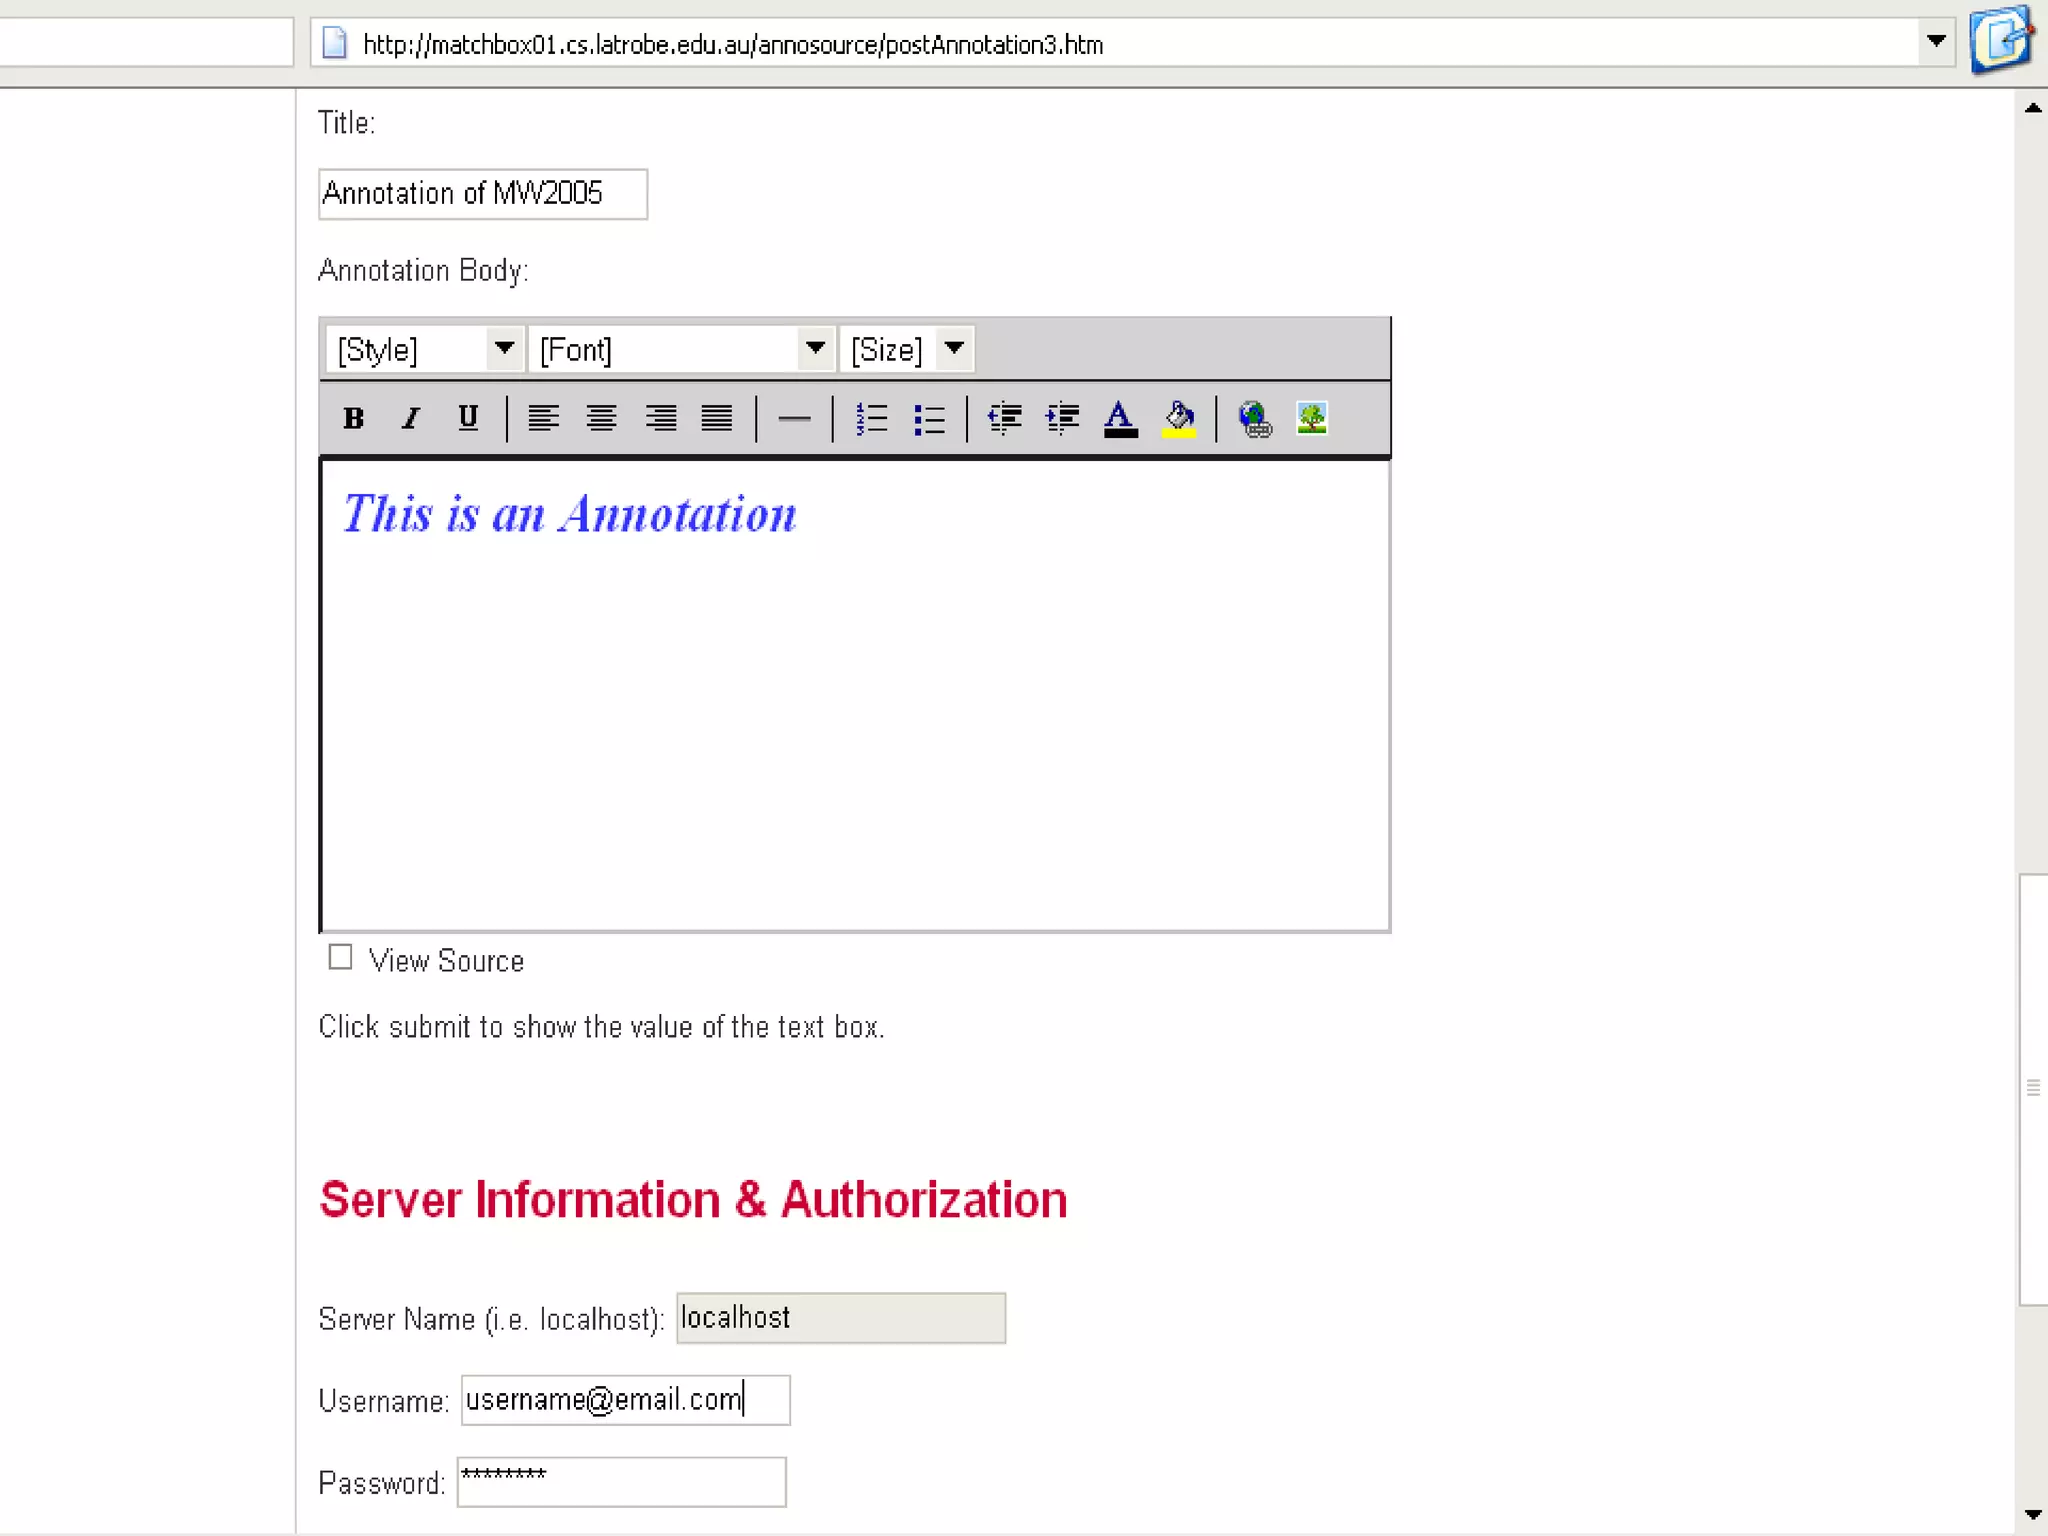Open the address bar history dropdown
The height and width of the screenshot is (1536, 2048).
click(1936, 42)
